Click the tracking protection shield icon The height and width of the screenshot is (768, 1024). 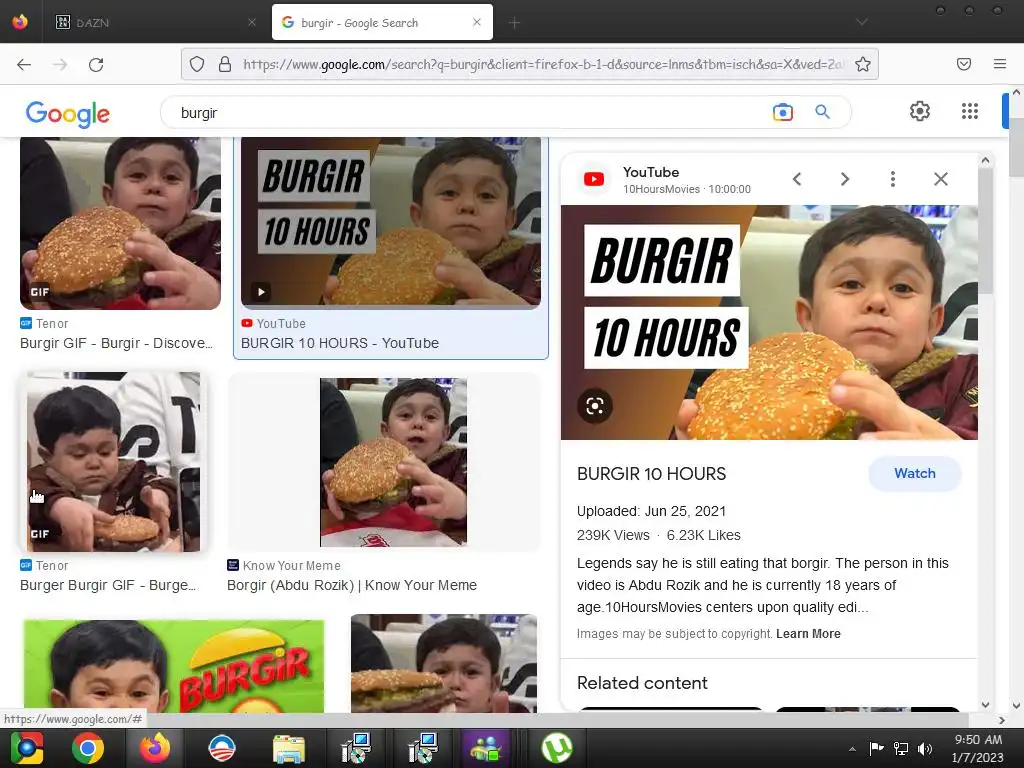point(197,64)
